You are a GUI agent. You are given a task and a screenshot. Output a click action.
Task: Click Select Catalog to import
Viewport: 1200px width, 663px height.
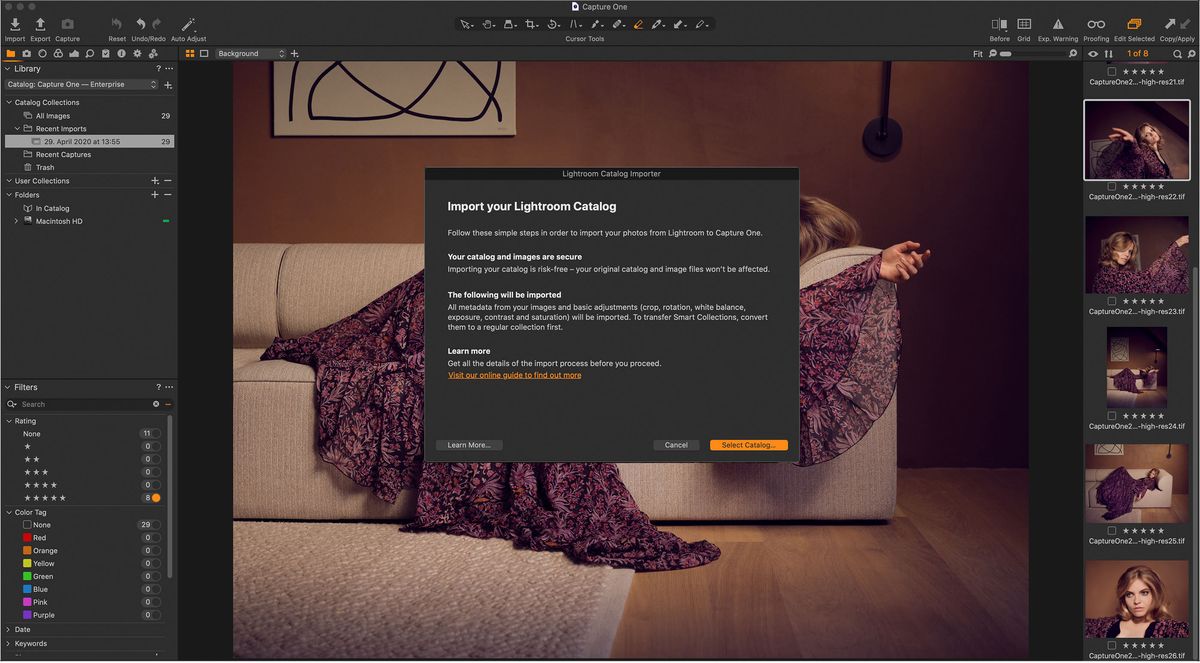[x=748, y=445]
